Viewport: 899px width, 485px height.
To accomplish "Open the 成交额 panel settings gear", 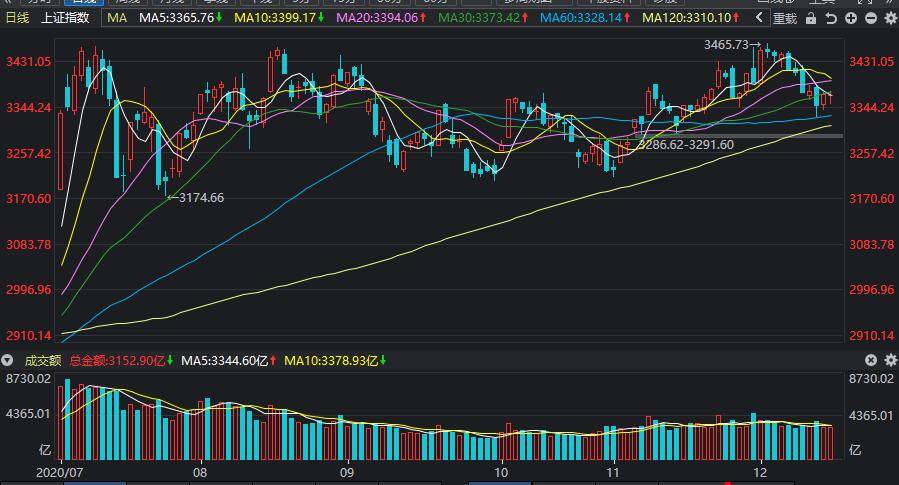I will pyautogui.click(x=890, y=360).
